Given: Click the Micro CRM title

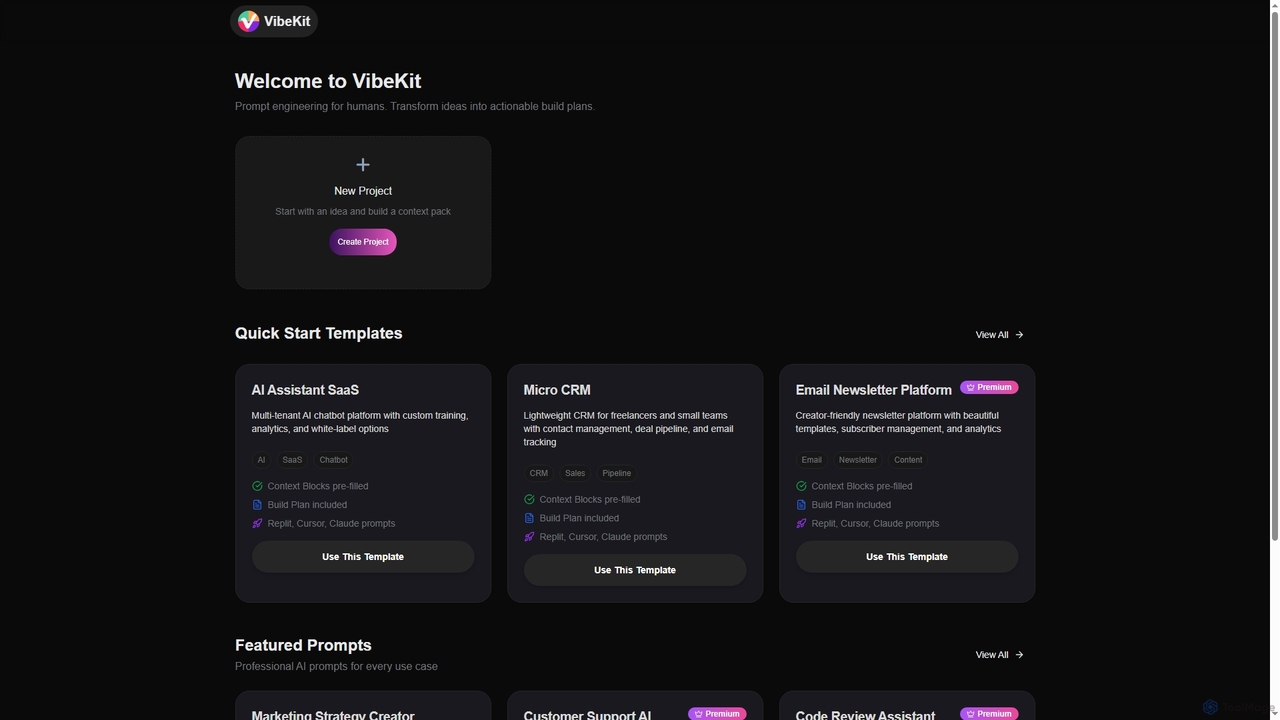Looking at the screenshot, I should click(557, 390).
